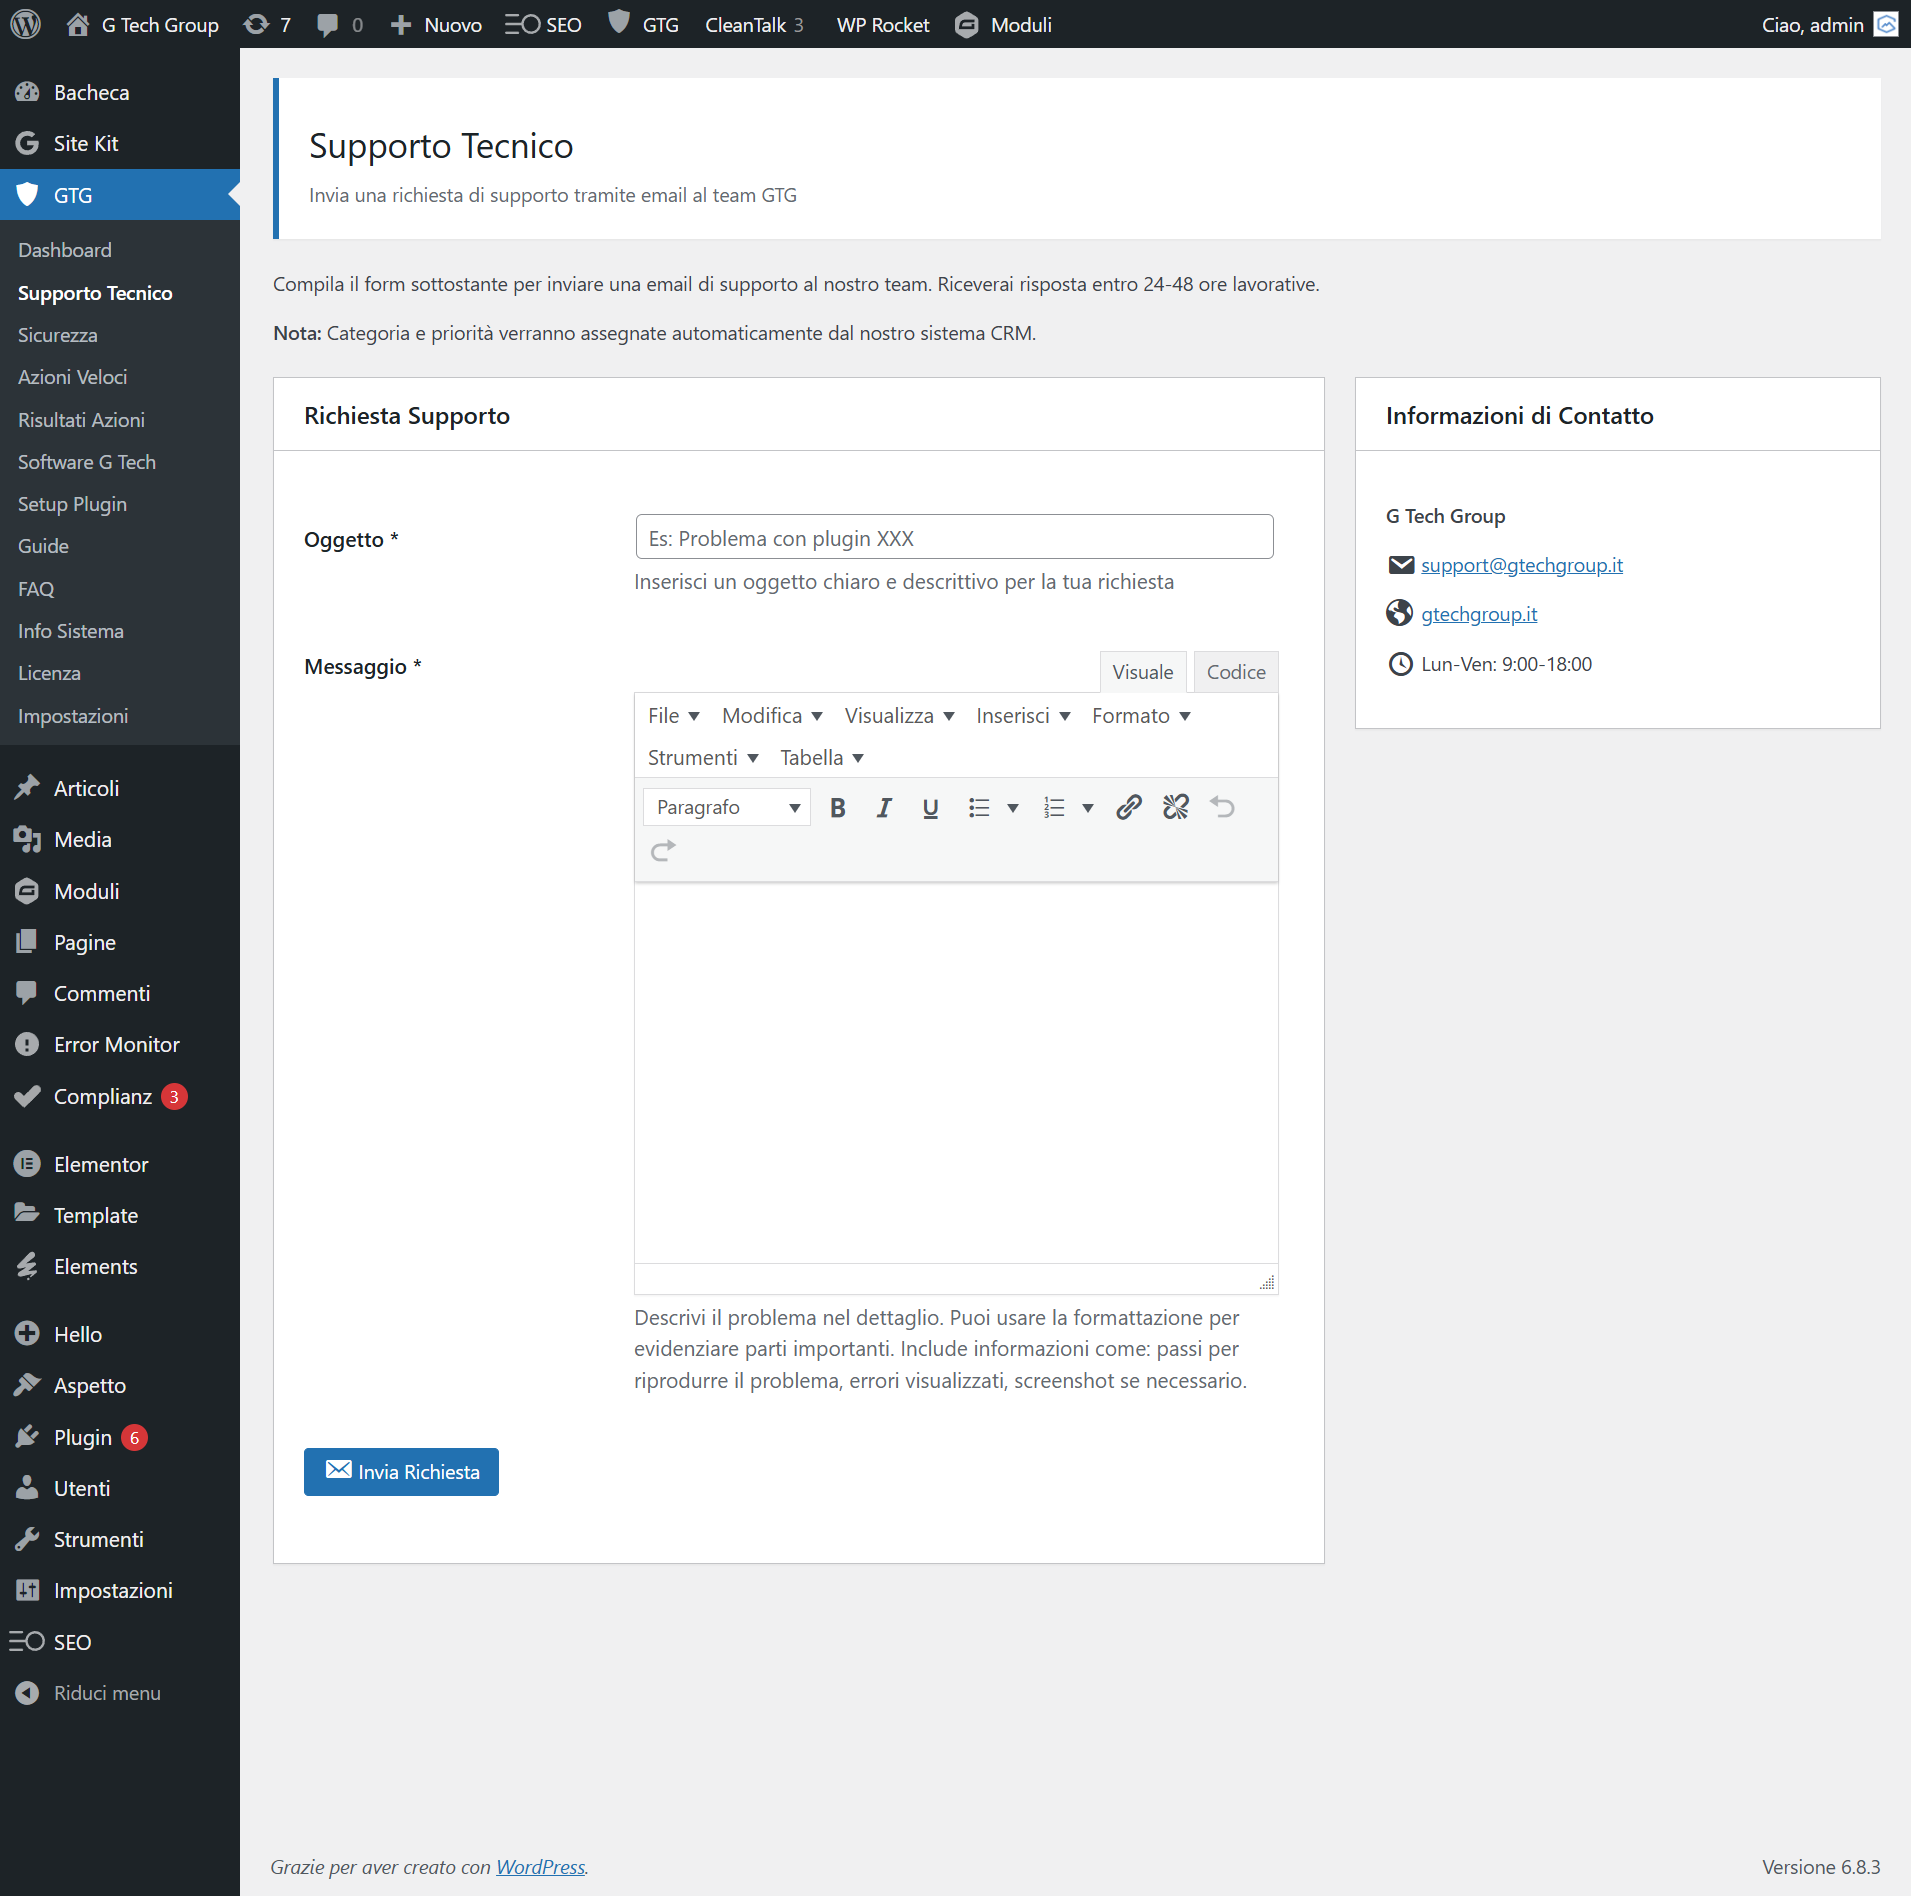Collapse sidebar with Riduci menu

click(x=106, y=1693)
